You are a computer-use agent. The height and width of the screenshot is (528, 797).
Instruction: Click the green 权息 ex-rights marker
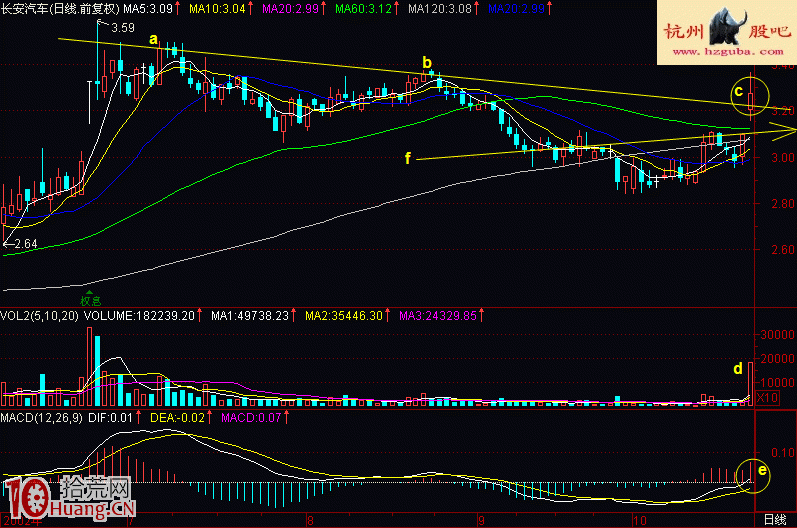[91, 297]
